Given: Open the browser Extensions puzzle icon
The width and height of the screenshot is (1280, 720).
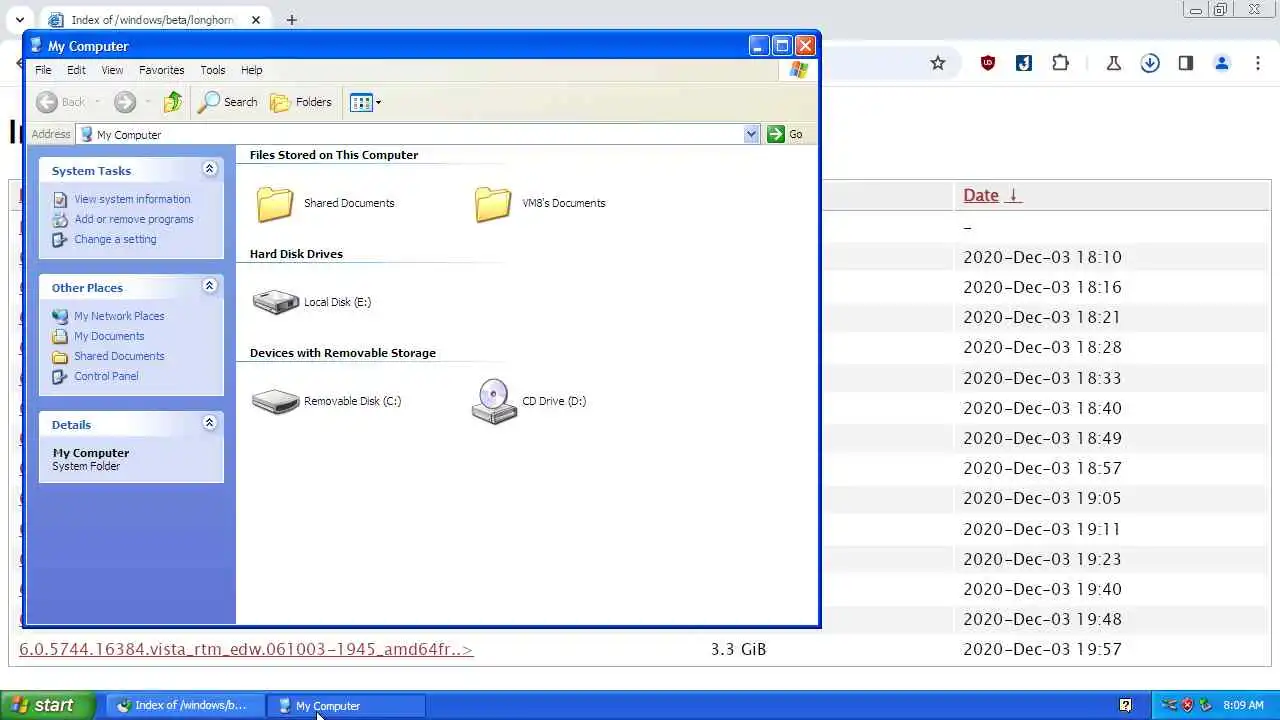Looking at the screenshot, I should [x=1060, y=63].
